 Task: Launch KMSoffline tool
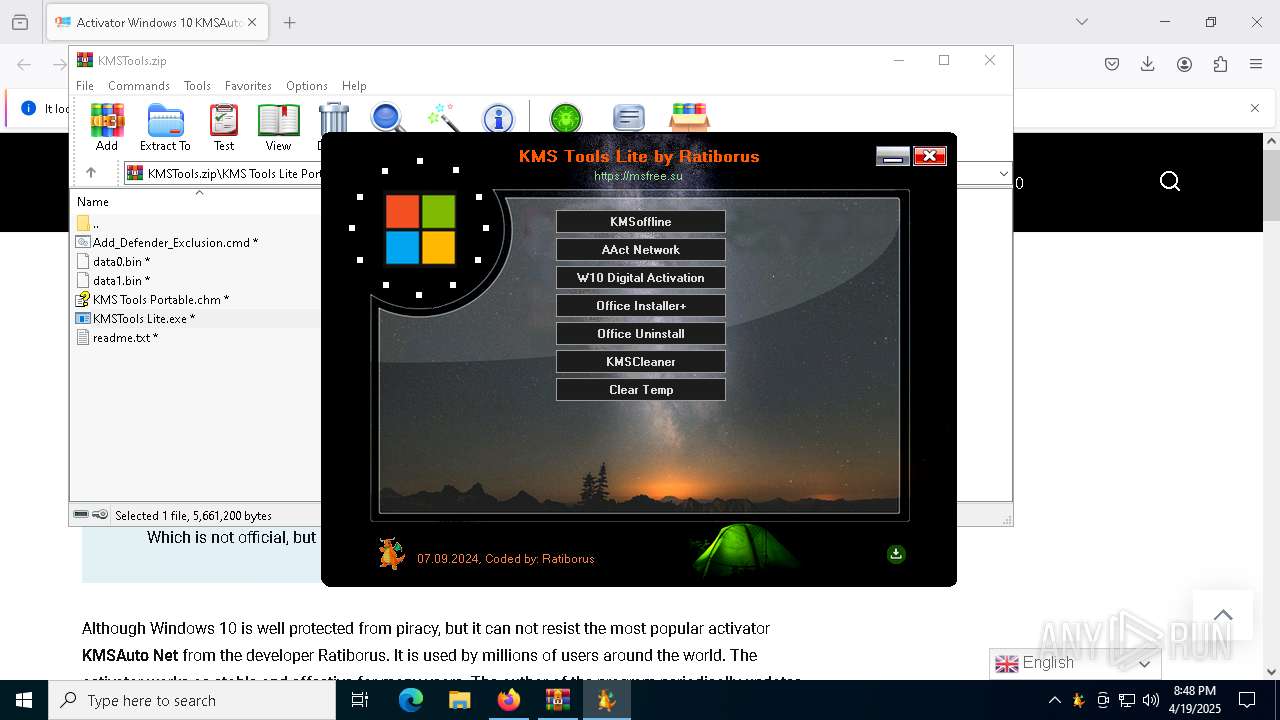point(641,222)
